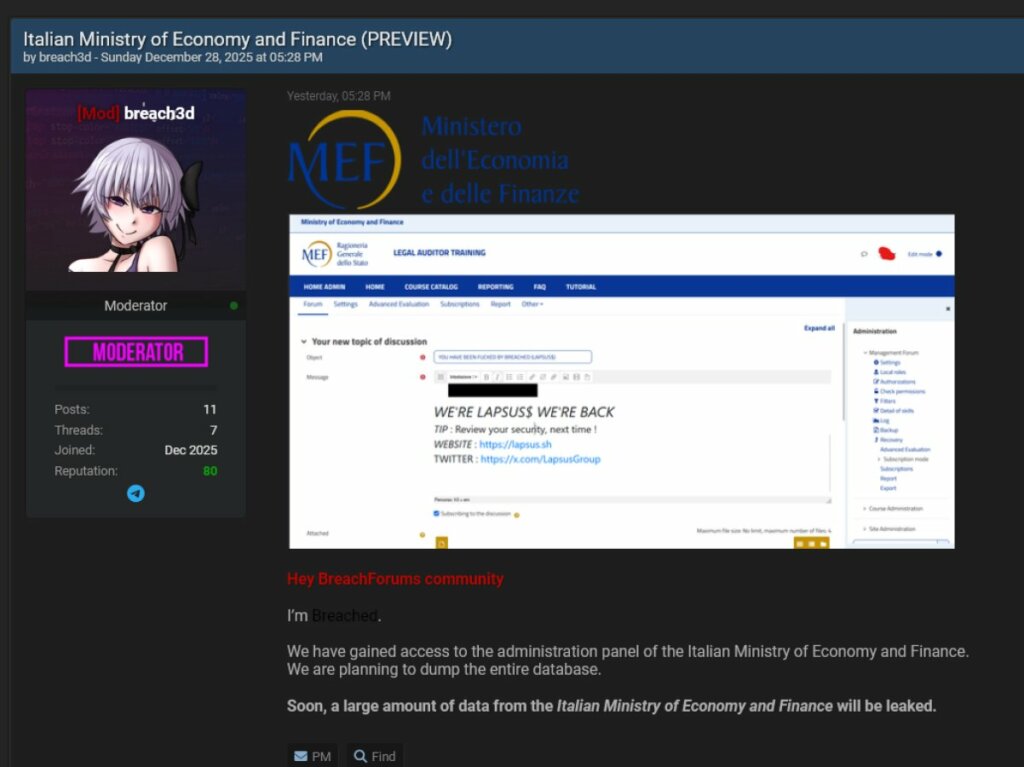Click the green online status dot
This screenshot has height=767, width=1024.
(x=234, y=306)
